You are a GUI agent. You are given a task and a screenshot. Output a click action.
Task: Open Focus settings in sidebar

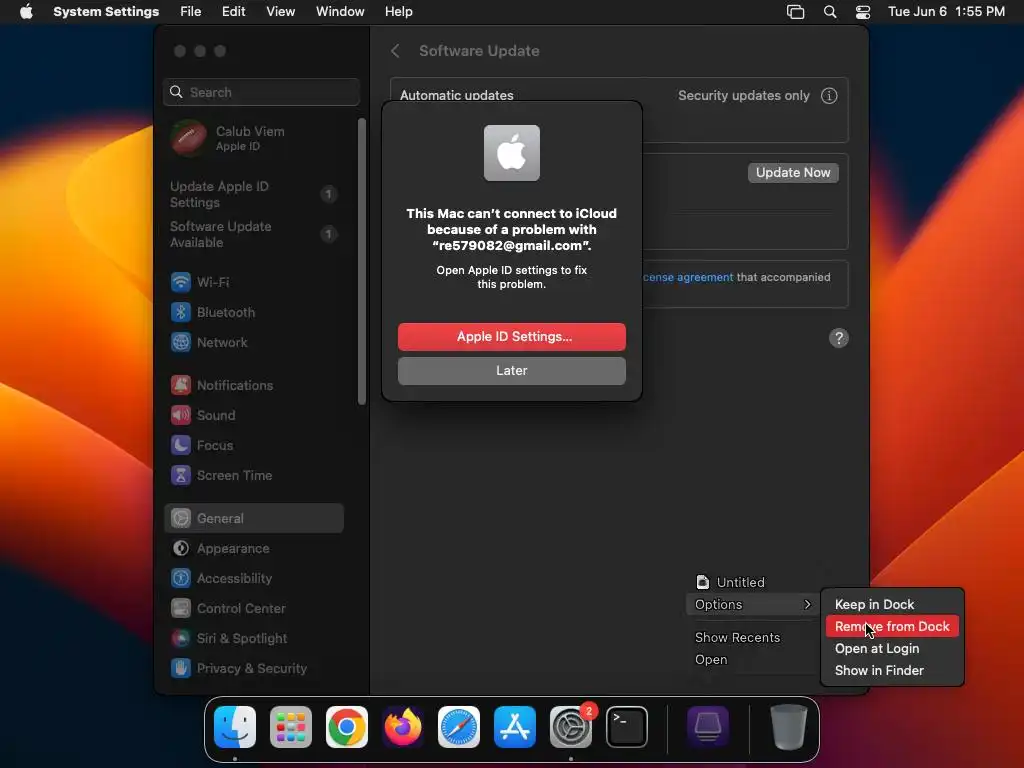pos(253,445)
